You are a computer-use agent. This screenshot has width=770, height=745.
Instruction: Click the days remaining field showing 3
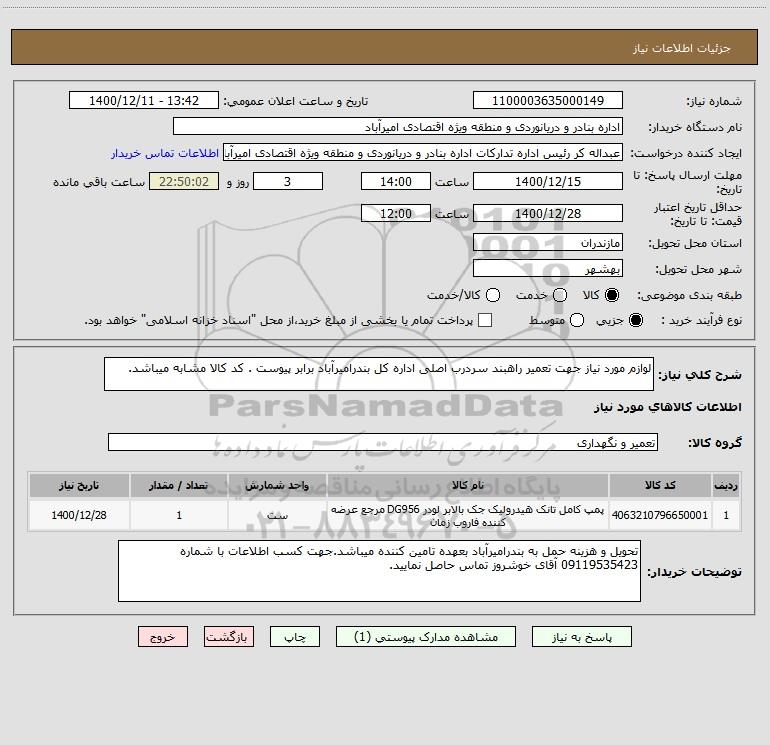pos(288,181)
